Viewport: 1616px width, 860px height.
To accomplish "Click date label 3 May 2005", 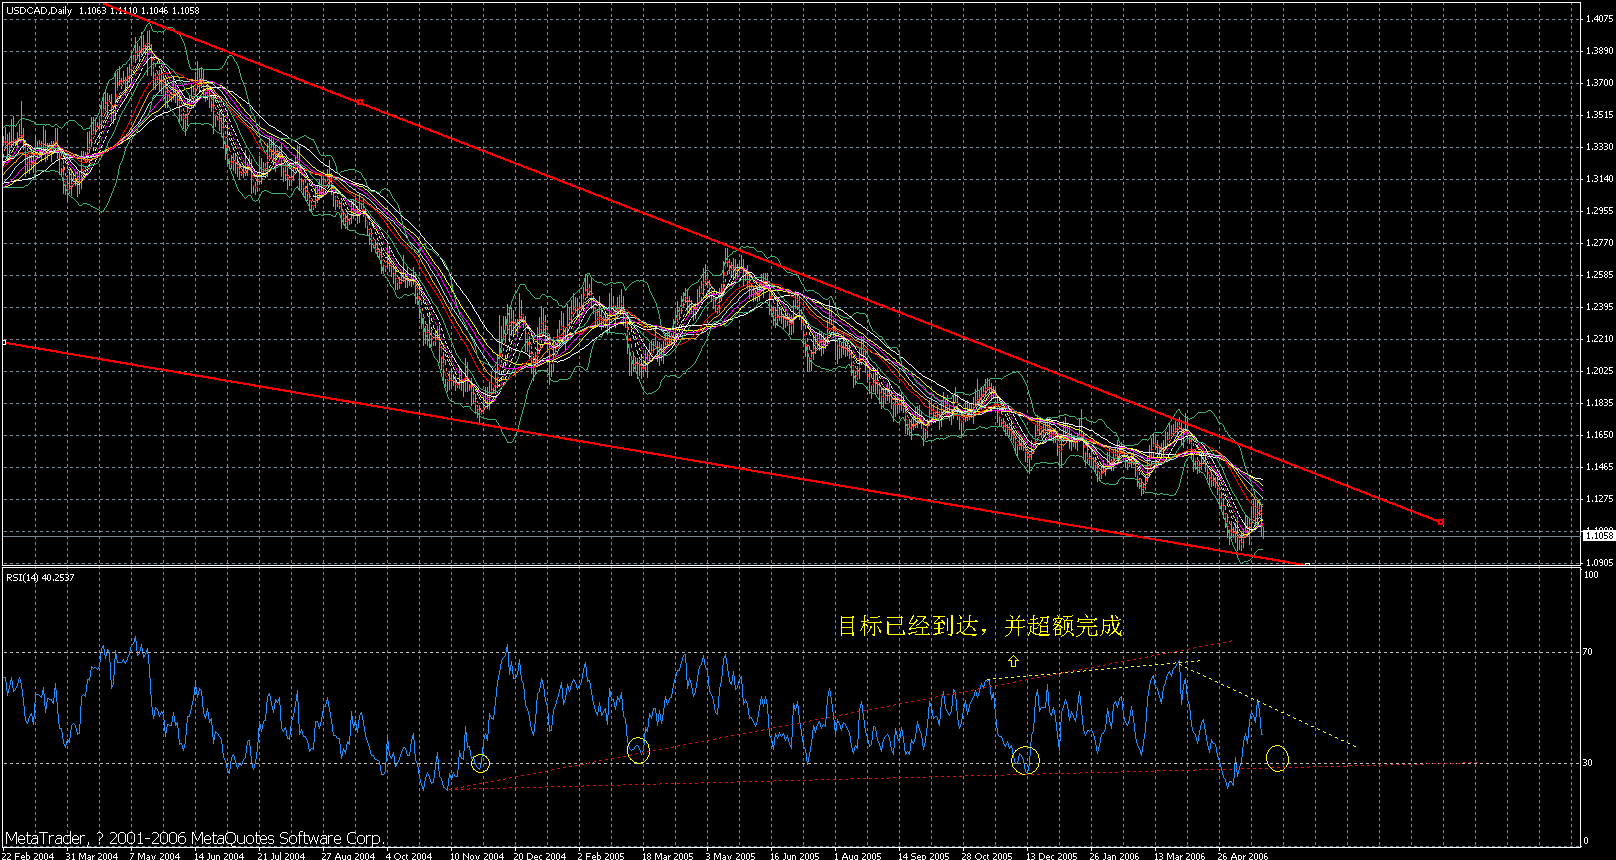I will [731, 855].
